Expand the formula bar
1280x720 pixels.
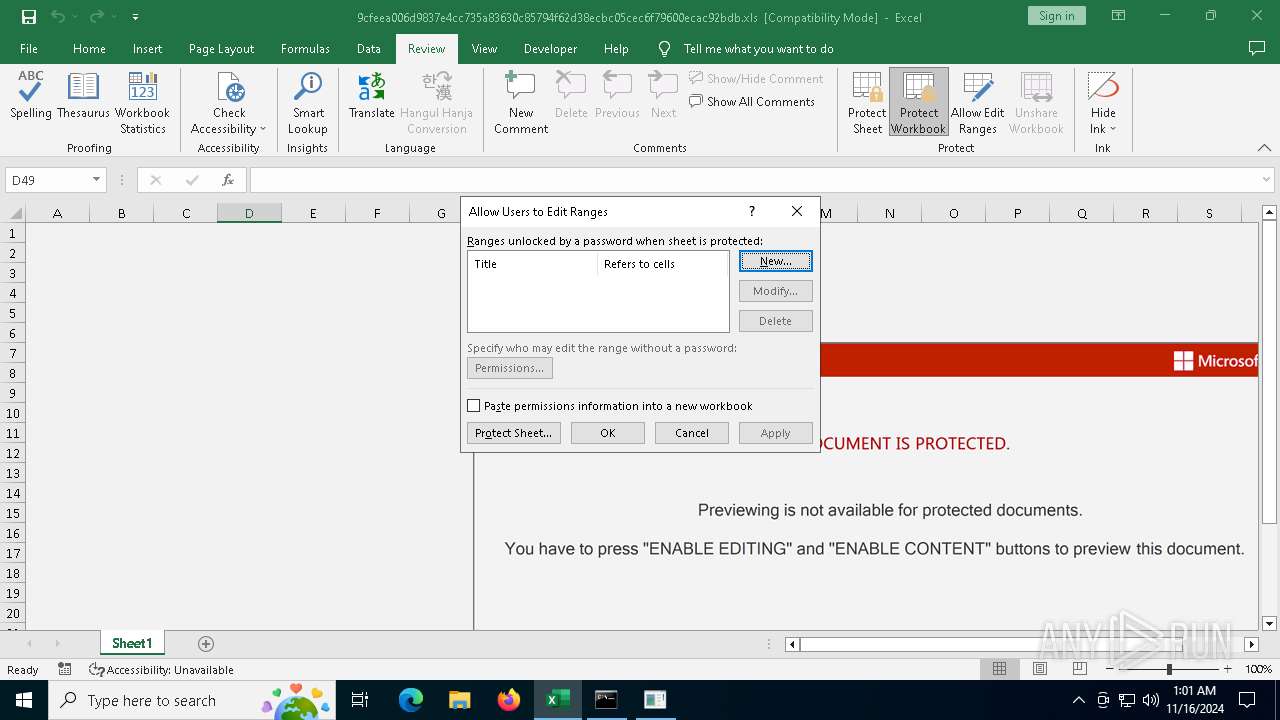(x=1266, y=180)
